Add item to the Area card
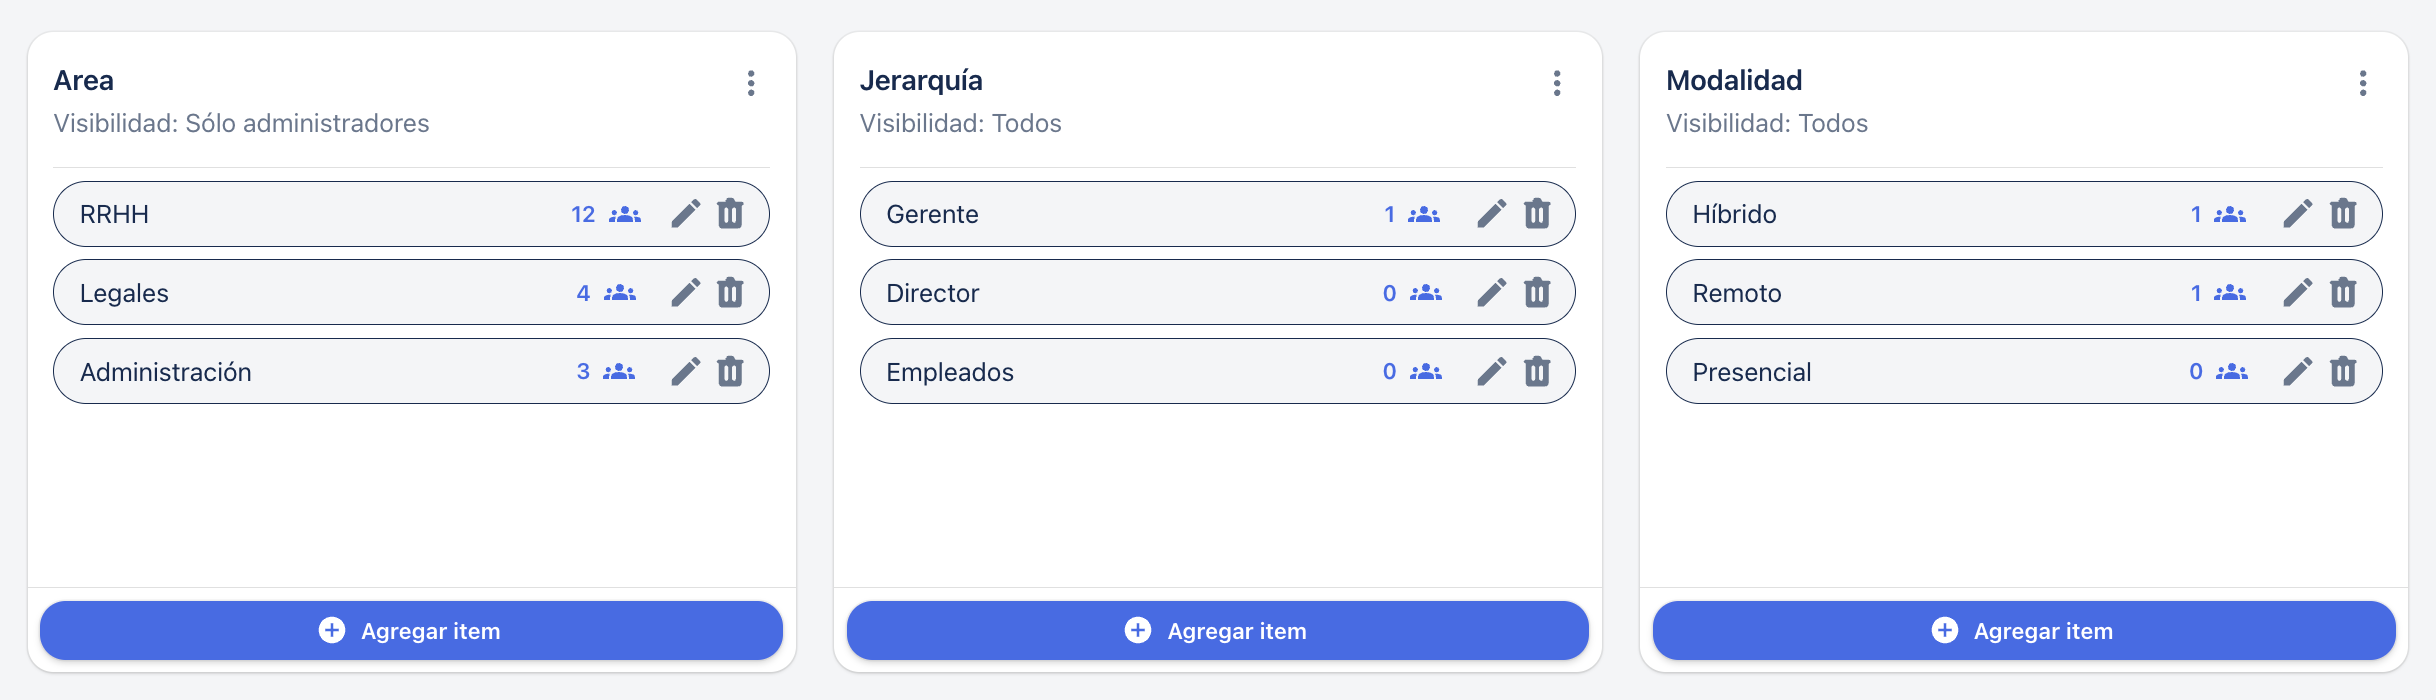The width and height of the screenshot is (2436, 700). pos(411,631)
